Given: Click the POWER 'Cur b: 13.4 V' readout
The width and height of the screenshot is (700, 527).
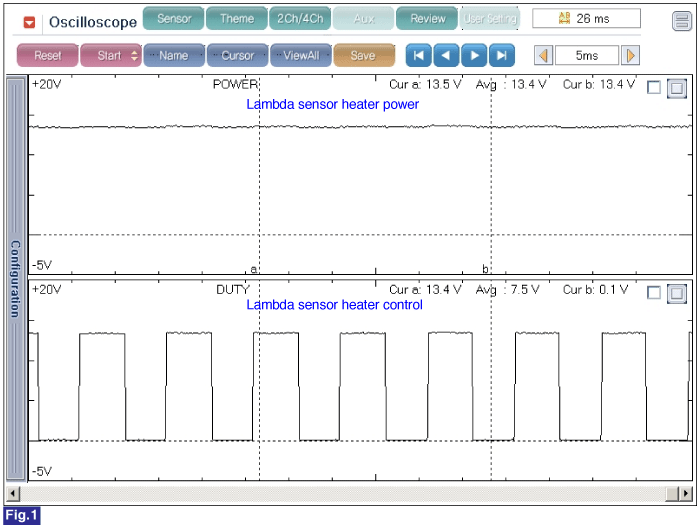Looking at the screenshot, I should click(599, 84).
